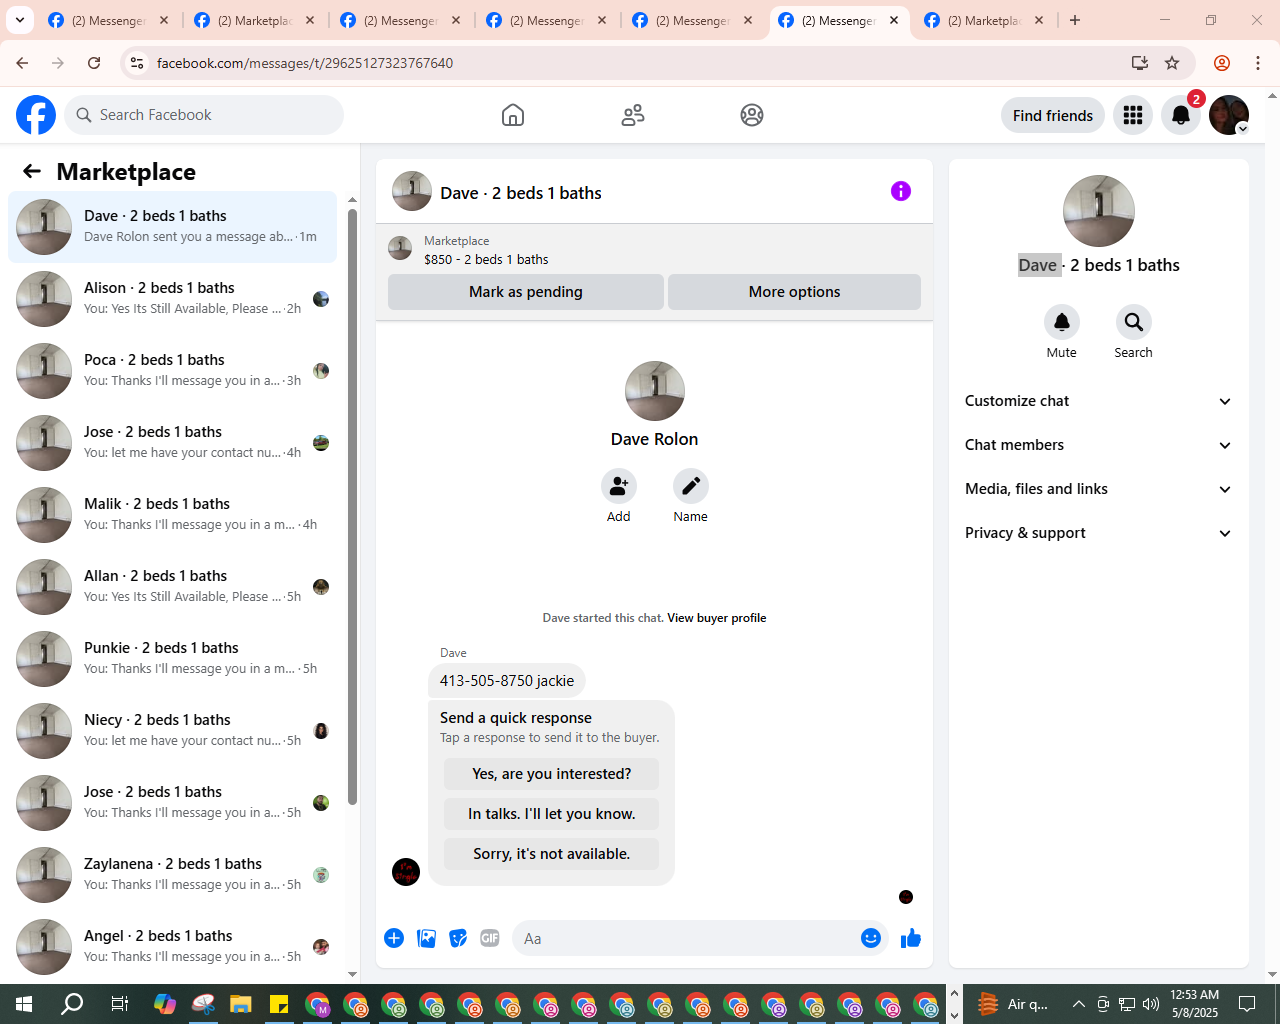Mute this conversation bell
Screen dimensions: 1280x1024
[1062, 322]
